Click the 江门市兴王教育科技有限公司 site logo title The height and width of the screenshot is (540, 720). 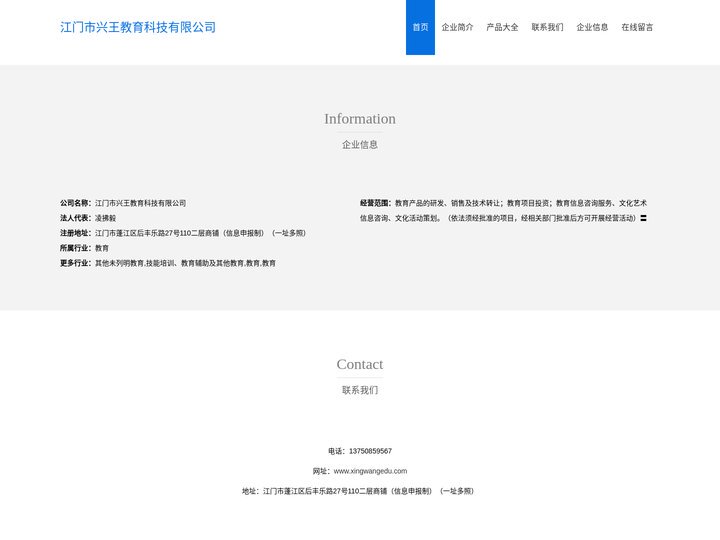pos(138,27)
